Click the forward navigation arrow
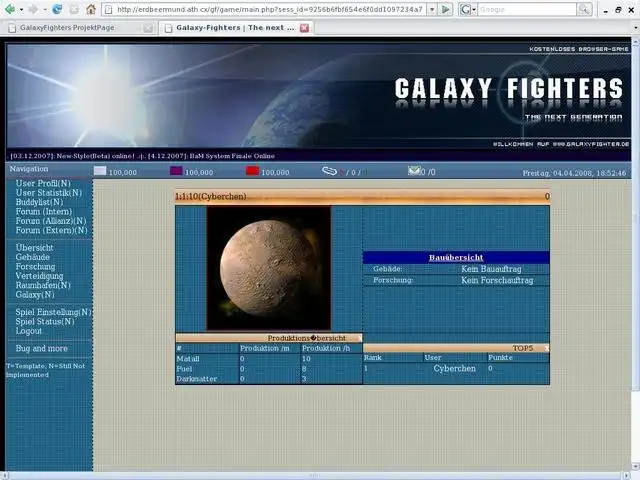This screenshot has width=640, height=480. [x=34, y=9]
